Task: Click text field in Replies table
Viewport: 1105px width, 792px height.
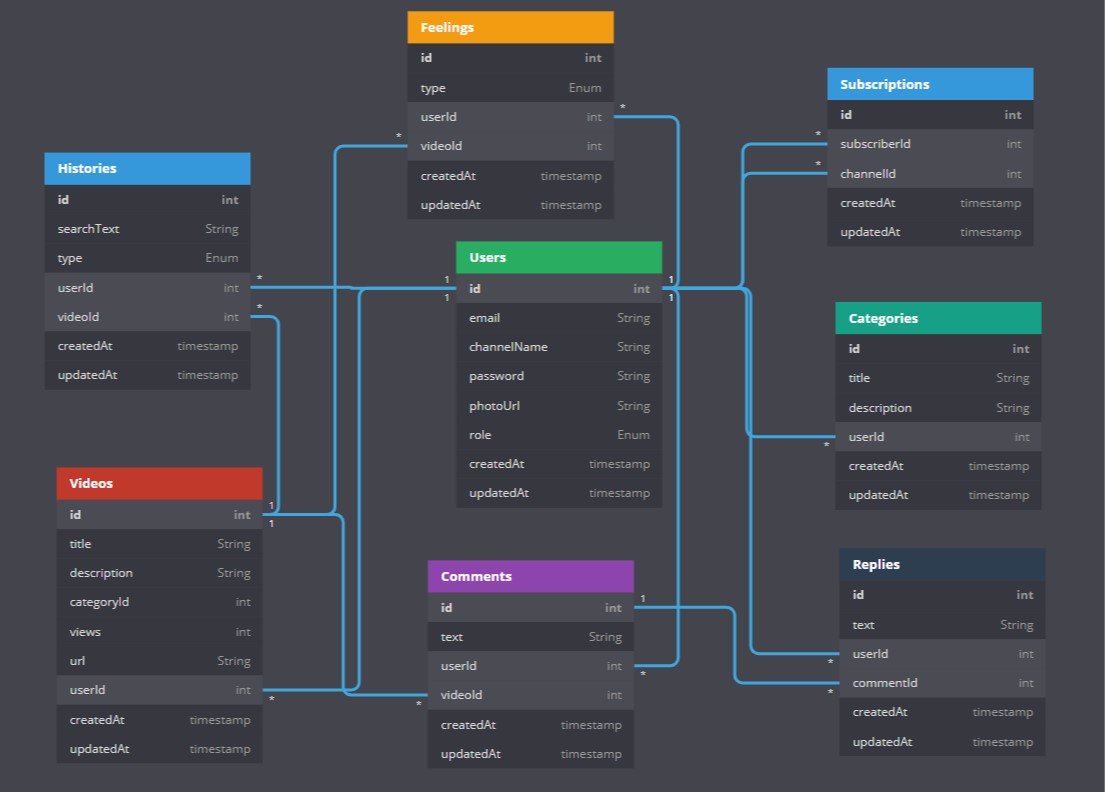Action: coord(942,625)
